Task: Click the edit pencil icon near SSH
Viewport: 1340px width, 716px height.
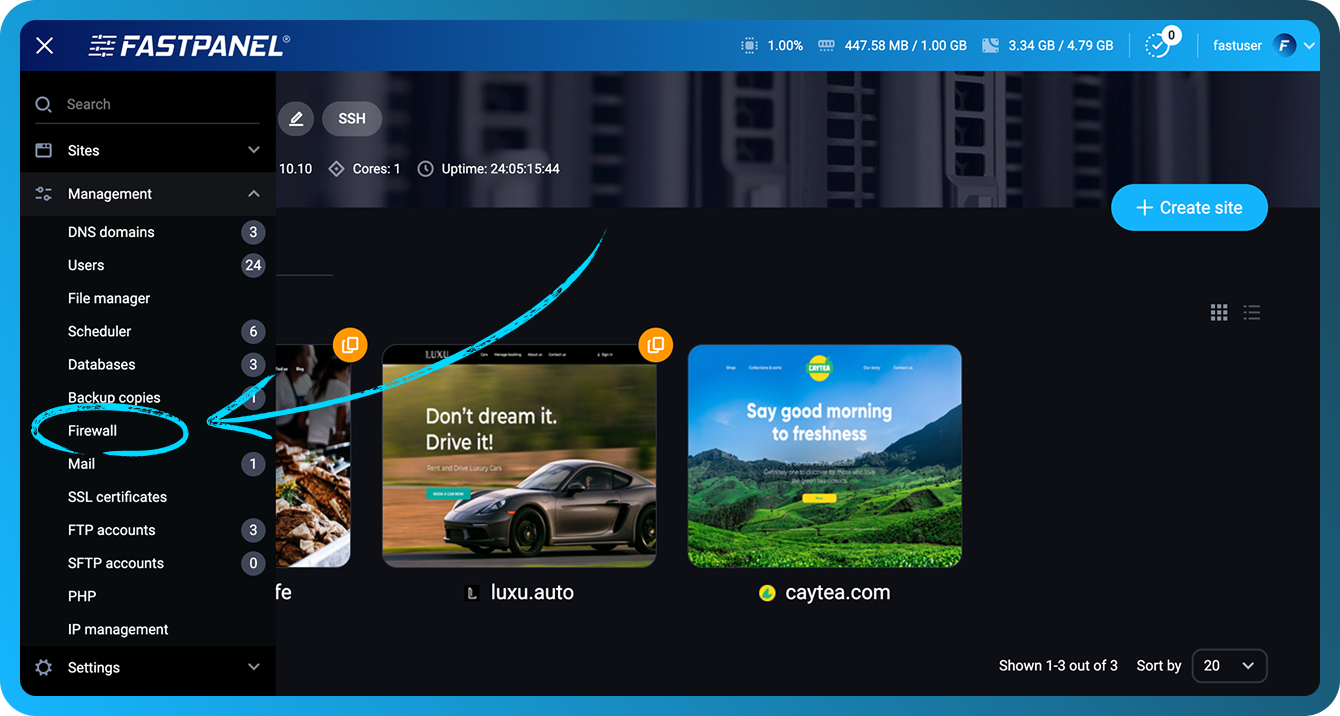Action: 296,118
